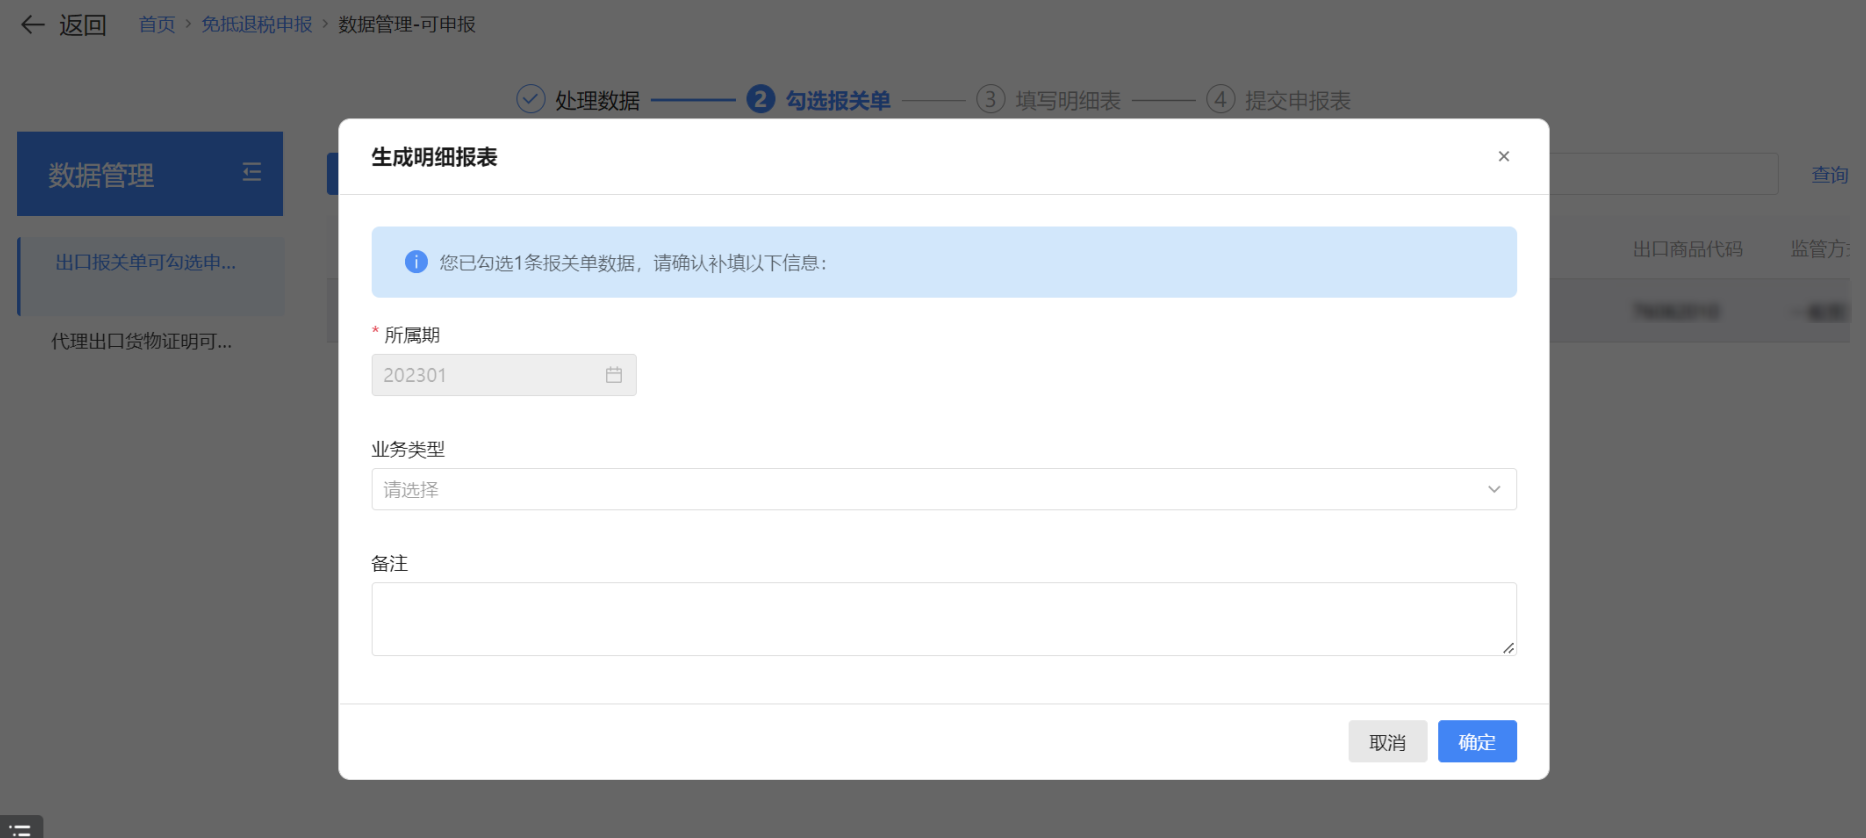
Task: Expand 业务类型 list using chevron arrow
Action: pyautogui.click(x=1494, y=489)
